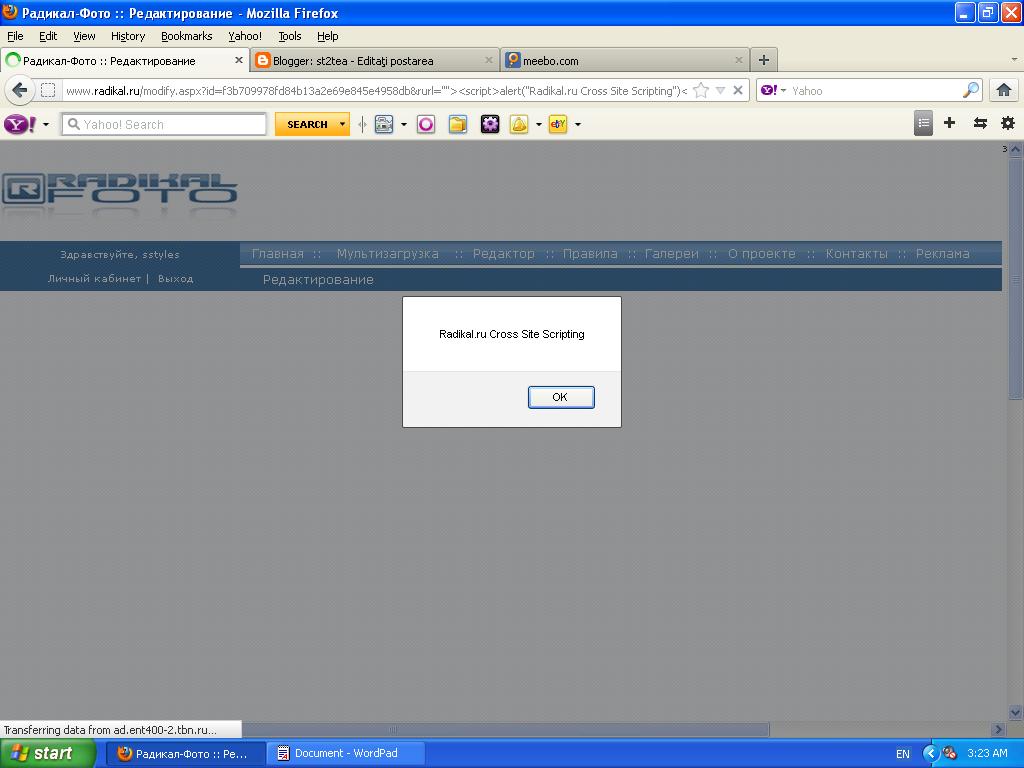Open the File menu
The width and height of the screenshot is (1024, 768).
(x=15, y=36)
